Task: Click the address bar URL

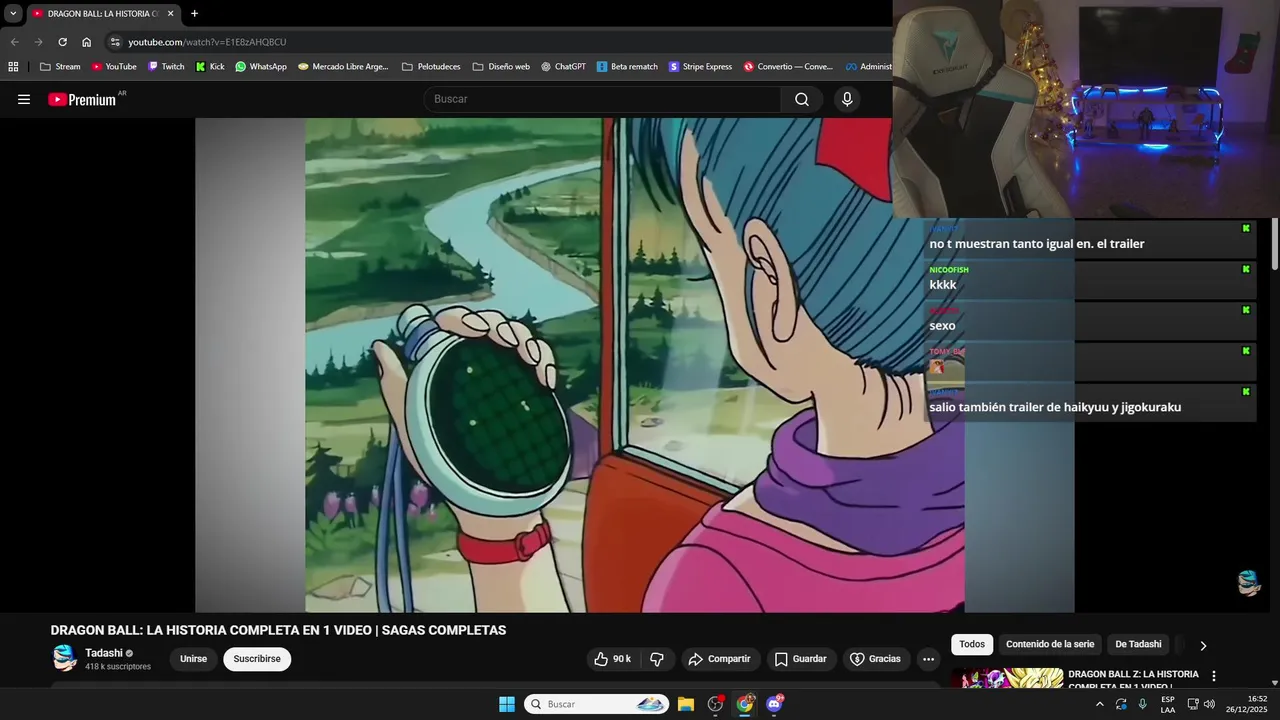Action: click(x=207, y=42)
